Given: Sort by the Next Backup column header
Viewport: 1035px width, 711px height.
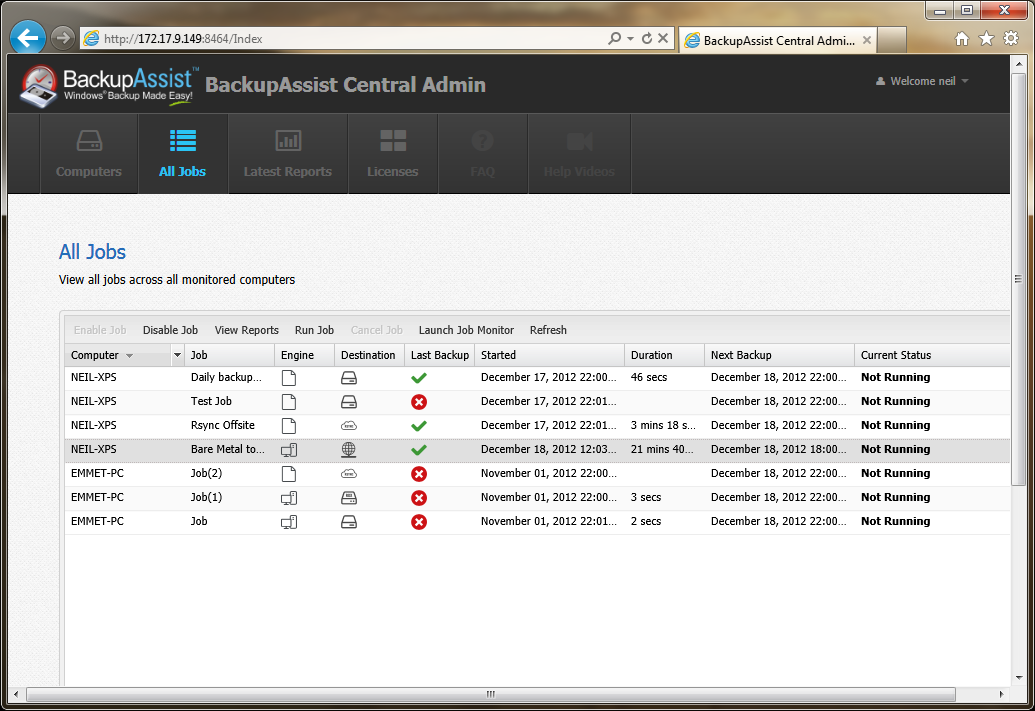Looking at the screenshot, I should click(x=780, y=355).
